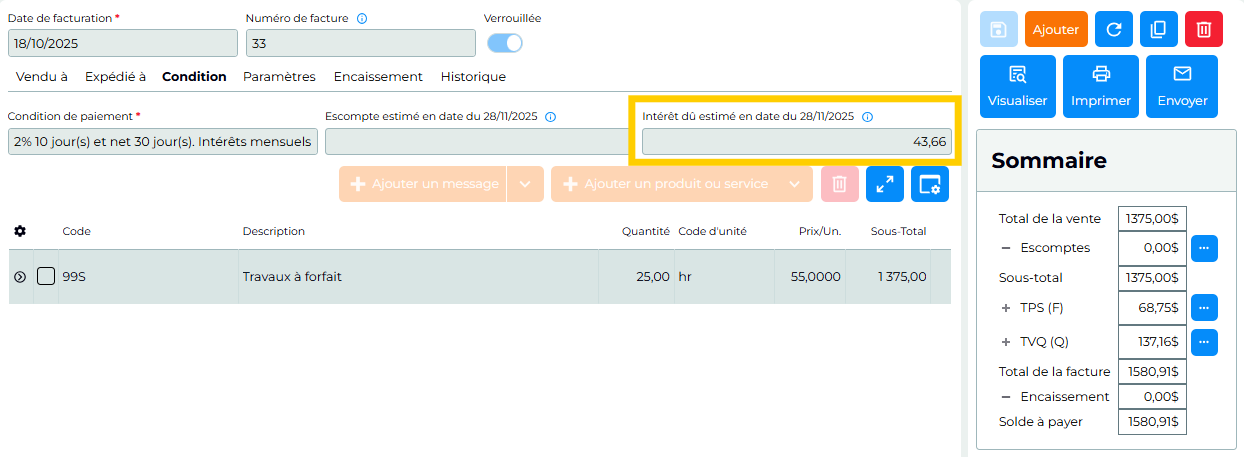Toggle the Verrouillée switch

[x=505, y=43]
